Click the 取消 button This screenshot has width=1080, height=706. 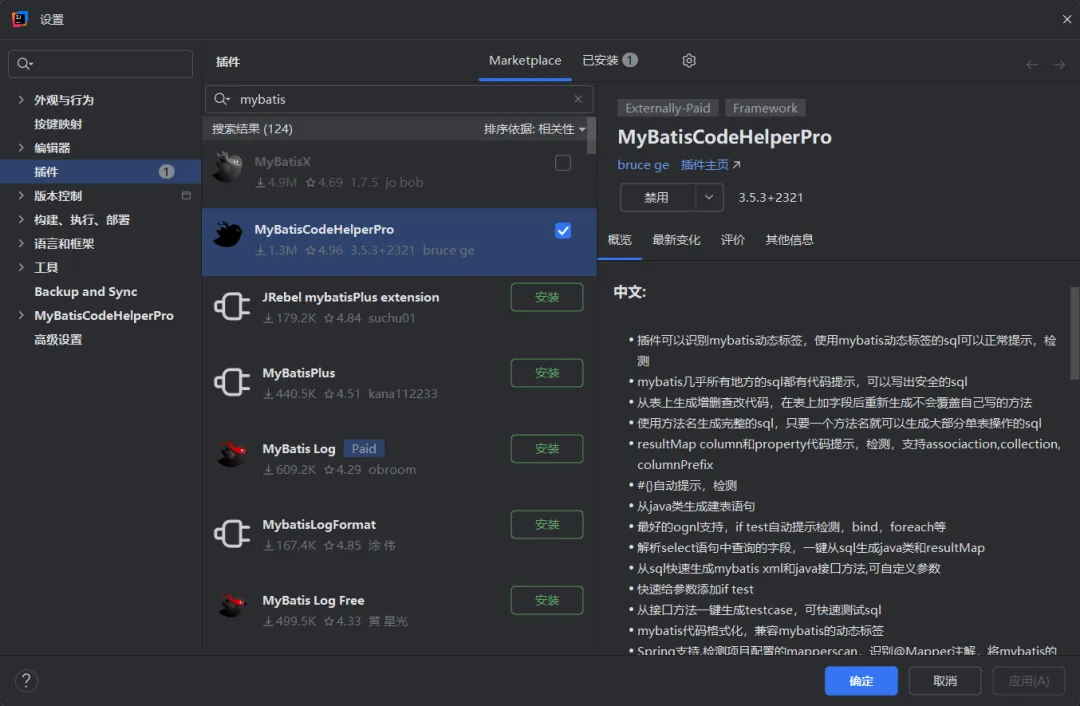(945, 681)
